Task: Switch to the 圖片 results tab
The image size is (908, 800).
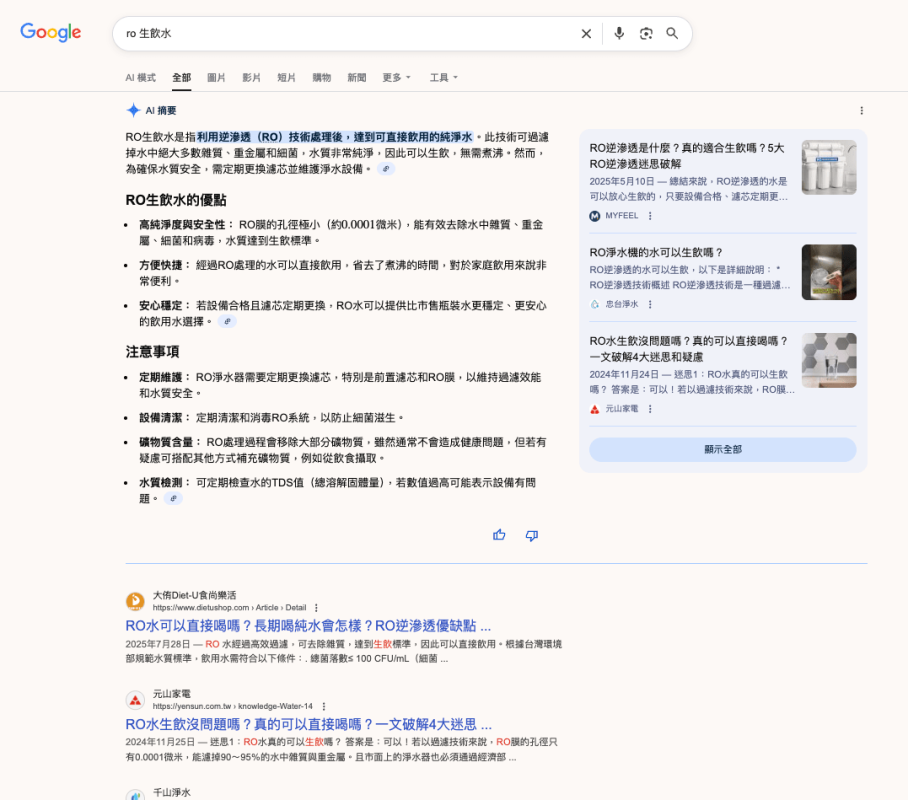Action: [x=216, y=77]
